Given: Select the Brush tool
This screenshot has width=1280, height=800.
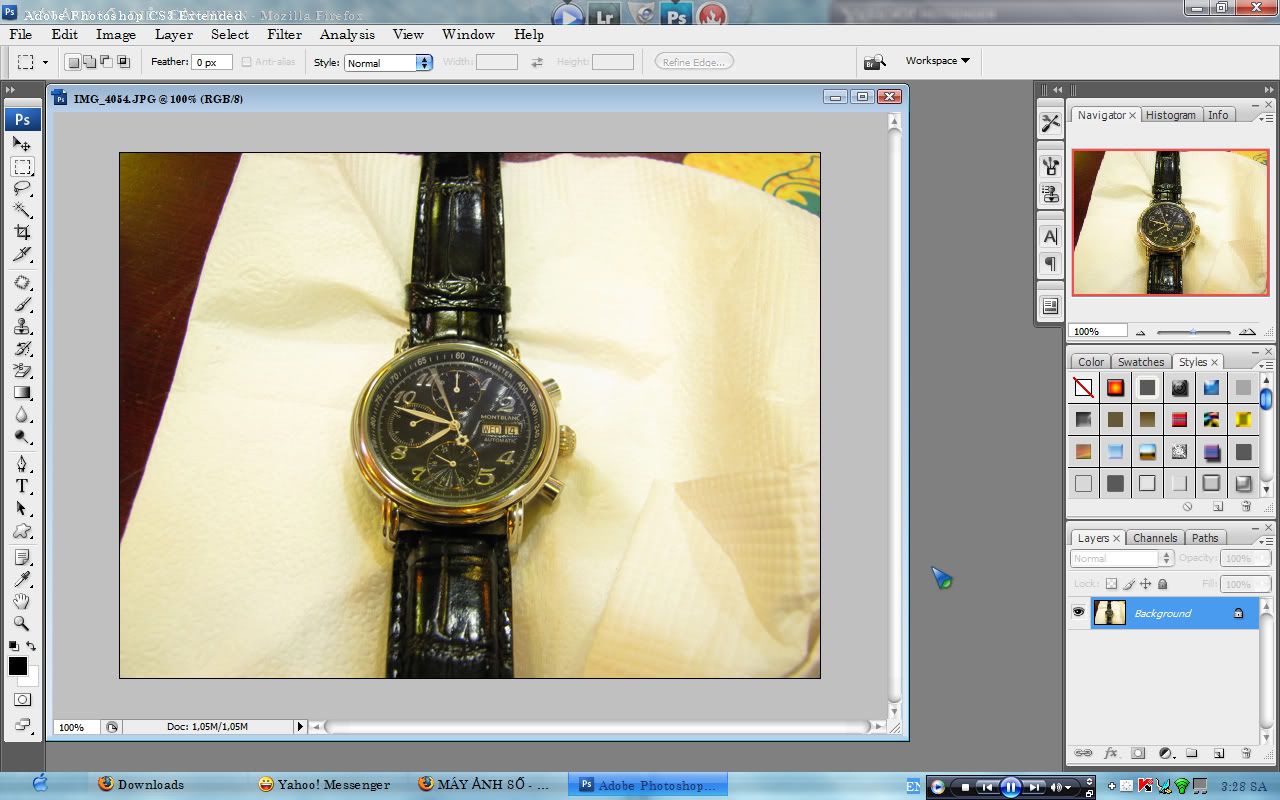Looking at the screenshot, I should (22, 305).
